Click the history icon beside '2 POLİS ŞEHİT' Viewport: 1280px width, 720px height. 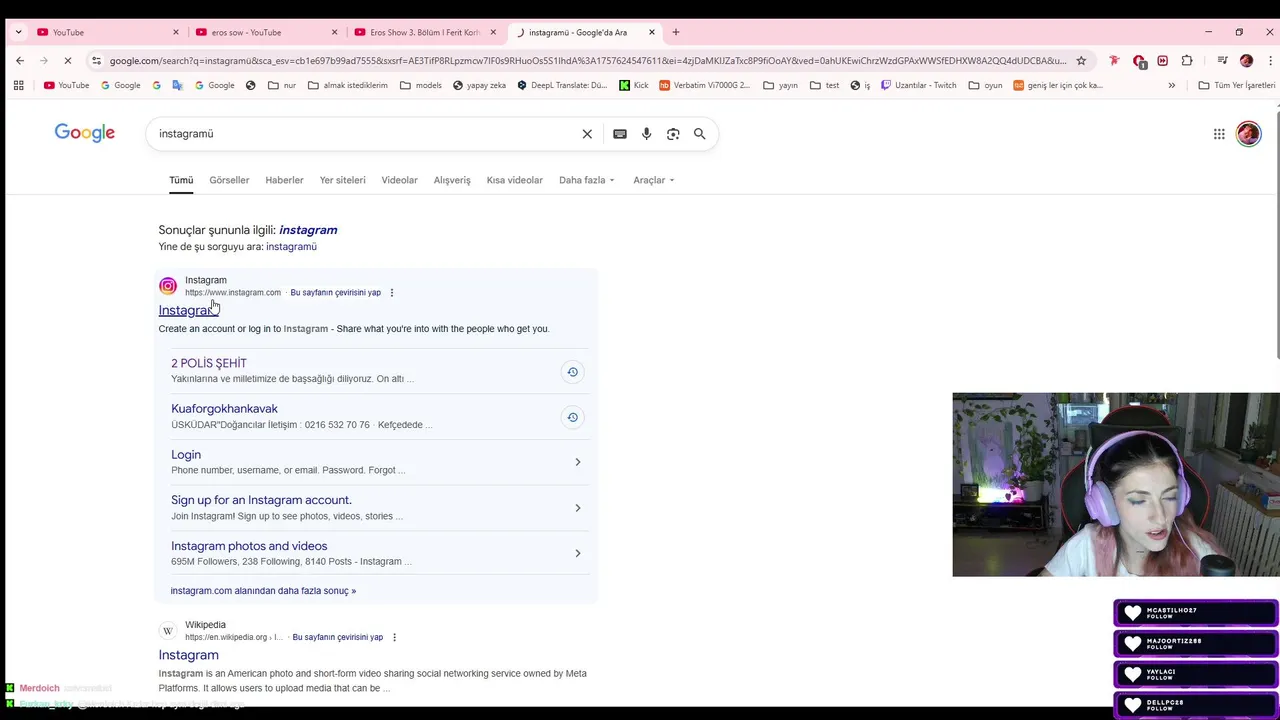pos(572,372)
